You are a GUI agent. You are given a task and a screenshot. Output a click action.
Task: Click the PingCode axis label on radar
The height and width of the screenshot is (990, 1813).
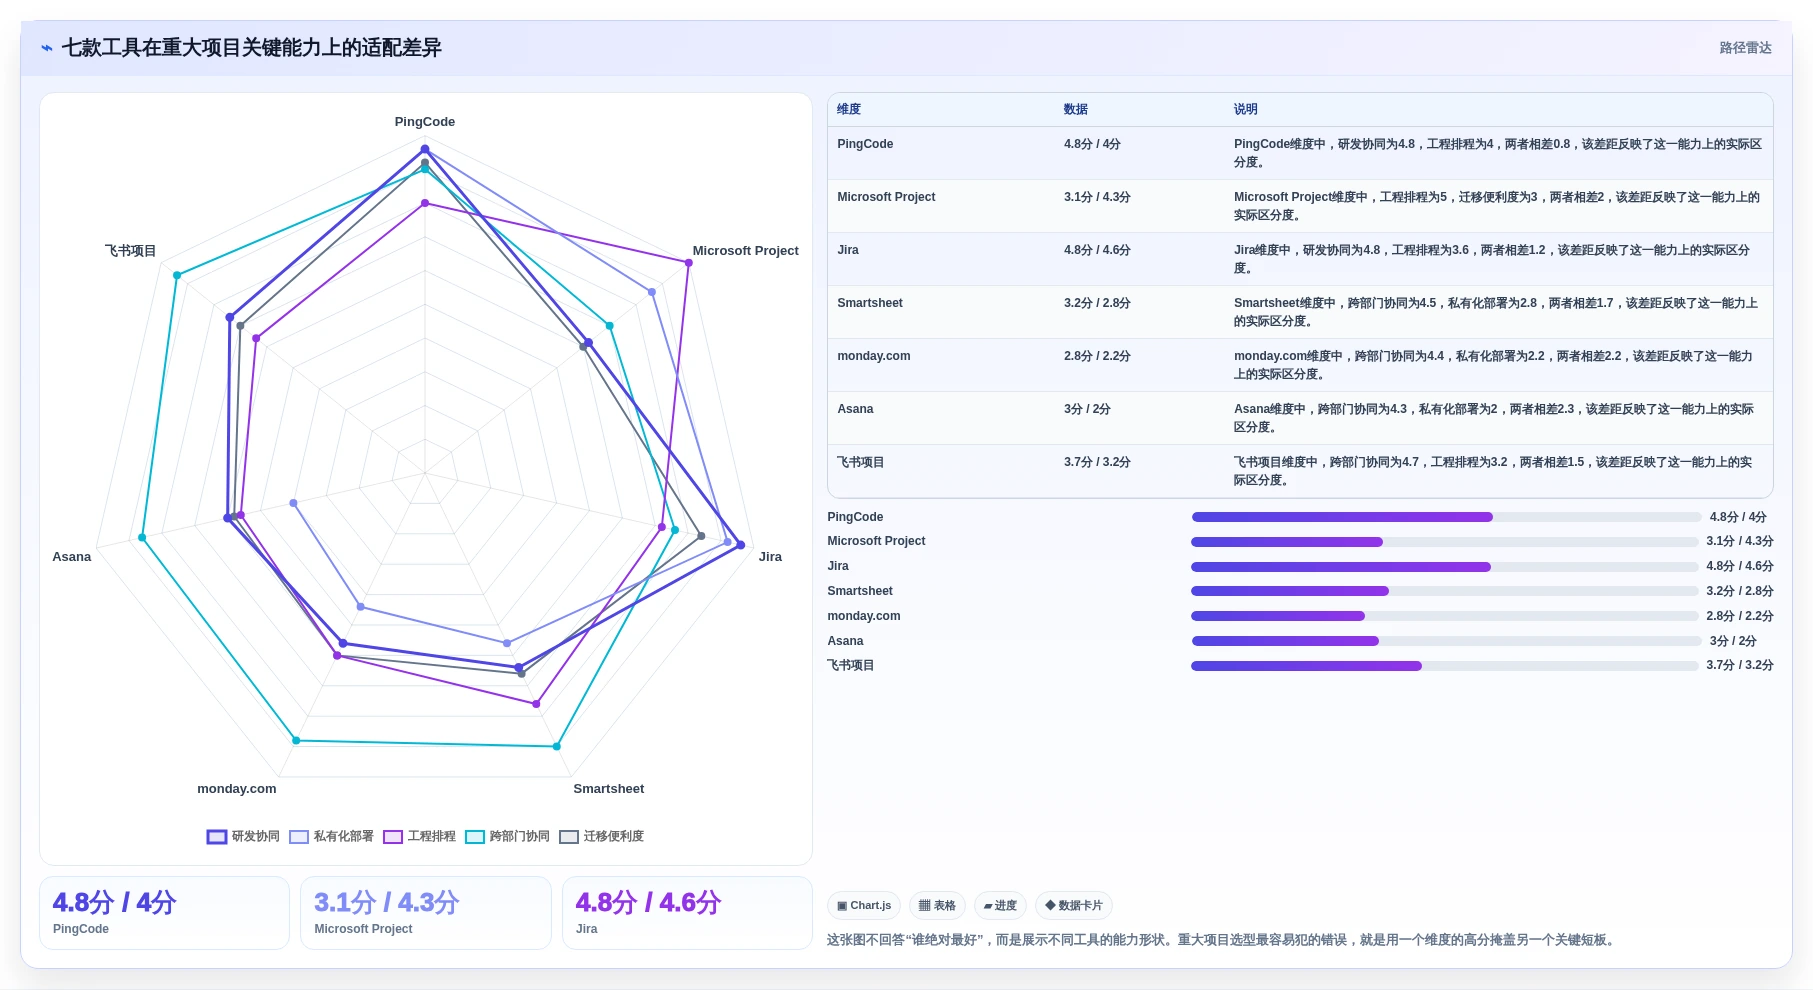[425, 122]
